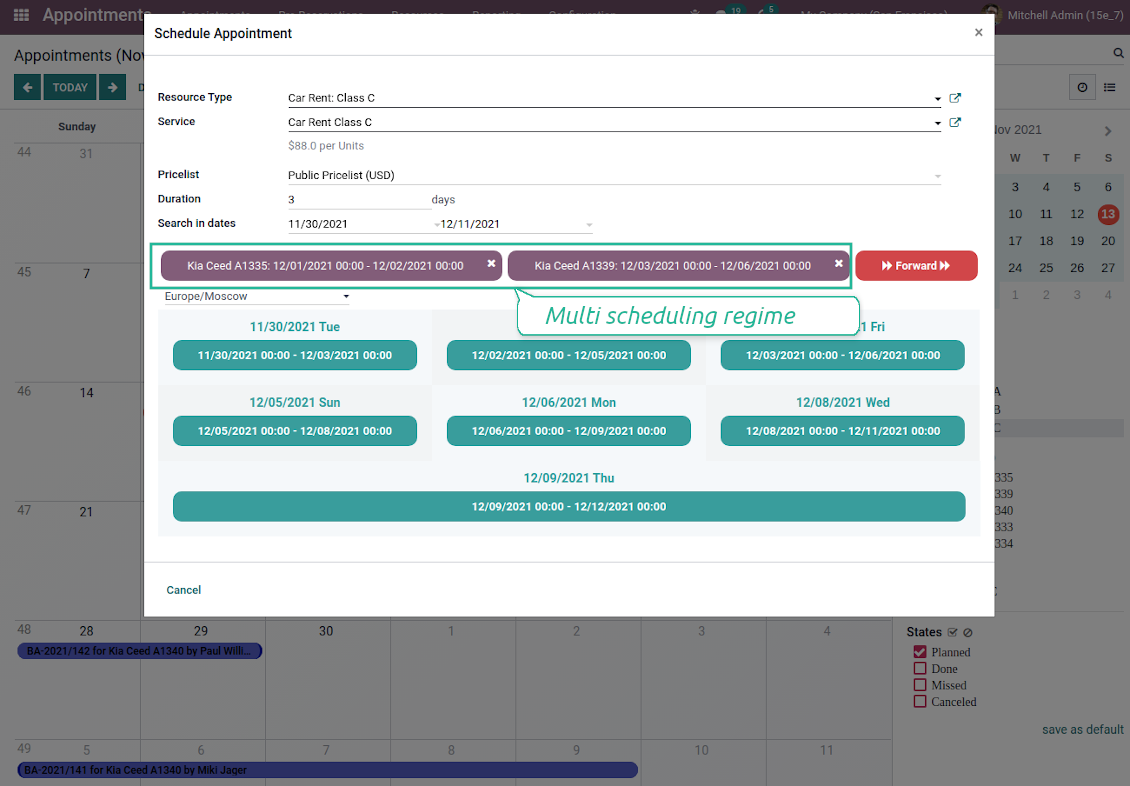The height and width of the screenshot is (786, 1130).
Task: Open the apps grid menu icon
Action: [x=21, y=15]
